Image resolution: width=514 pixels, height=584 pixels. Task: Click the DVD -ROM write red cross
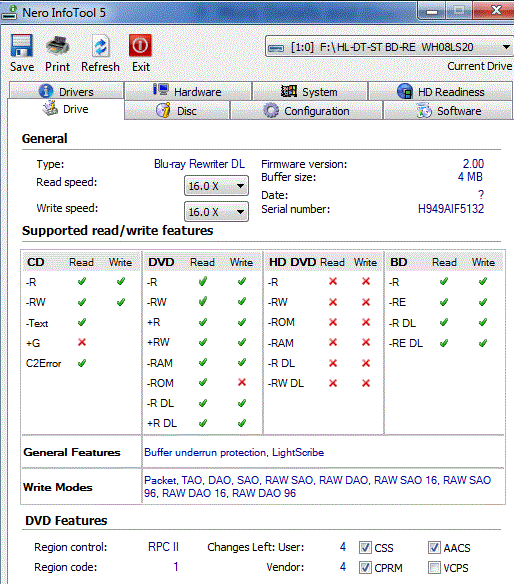[x=242, y=382]
